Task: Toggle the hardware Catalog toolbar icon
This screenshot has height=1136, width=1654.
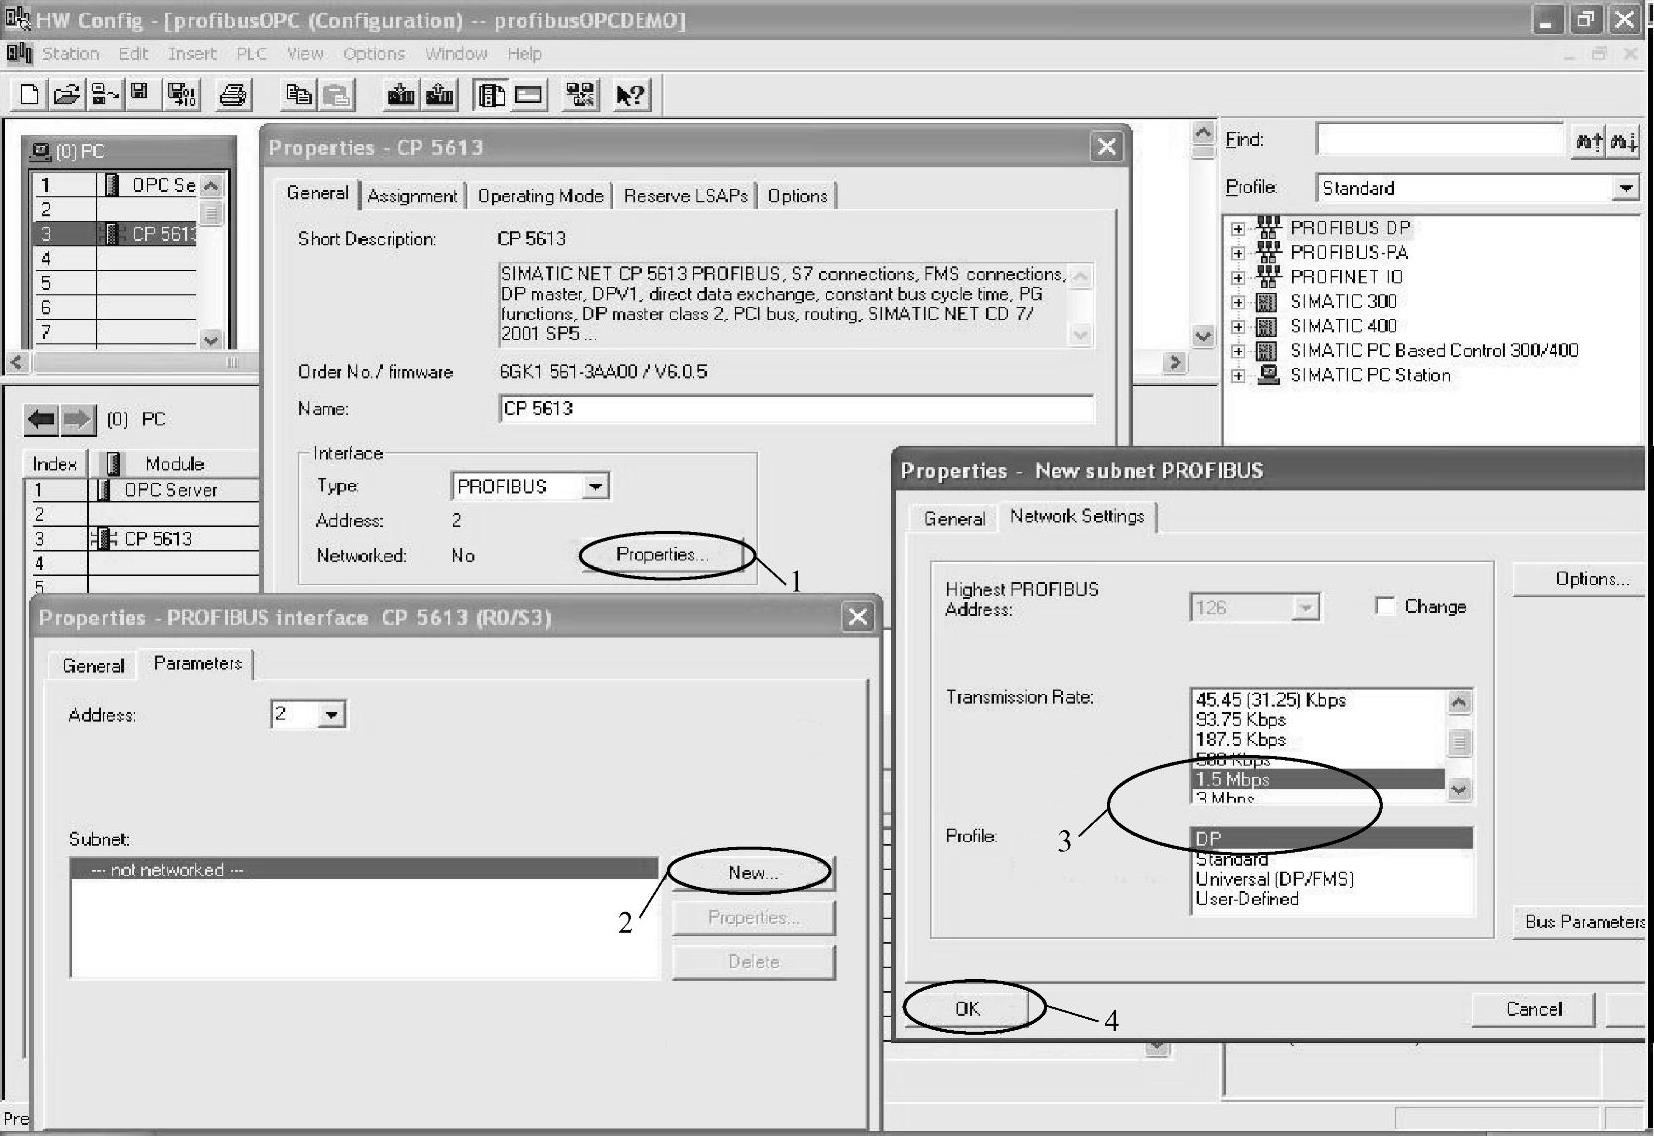Action: (x=491, y=95)
